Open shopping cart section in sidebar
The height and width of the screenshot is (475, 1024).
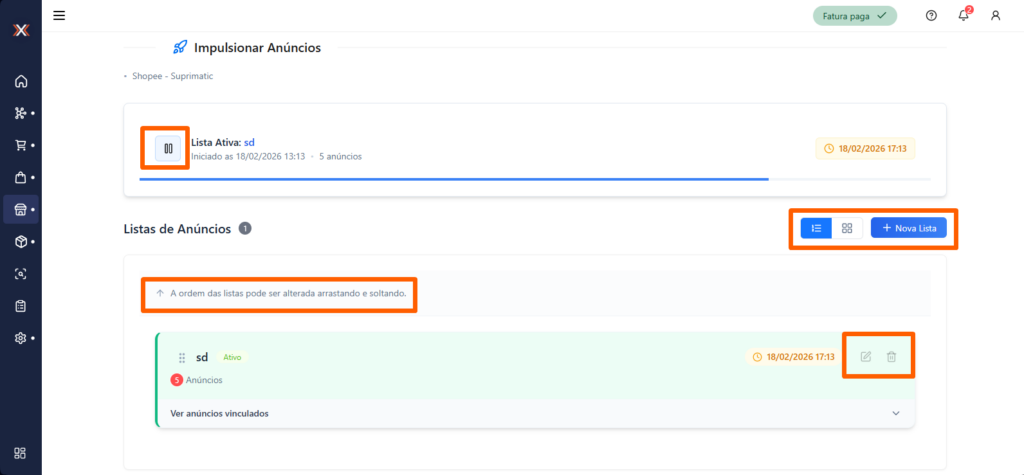20,145
